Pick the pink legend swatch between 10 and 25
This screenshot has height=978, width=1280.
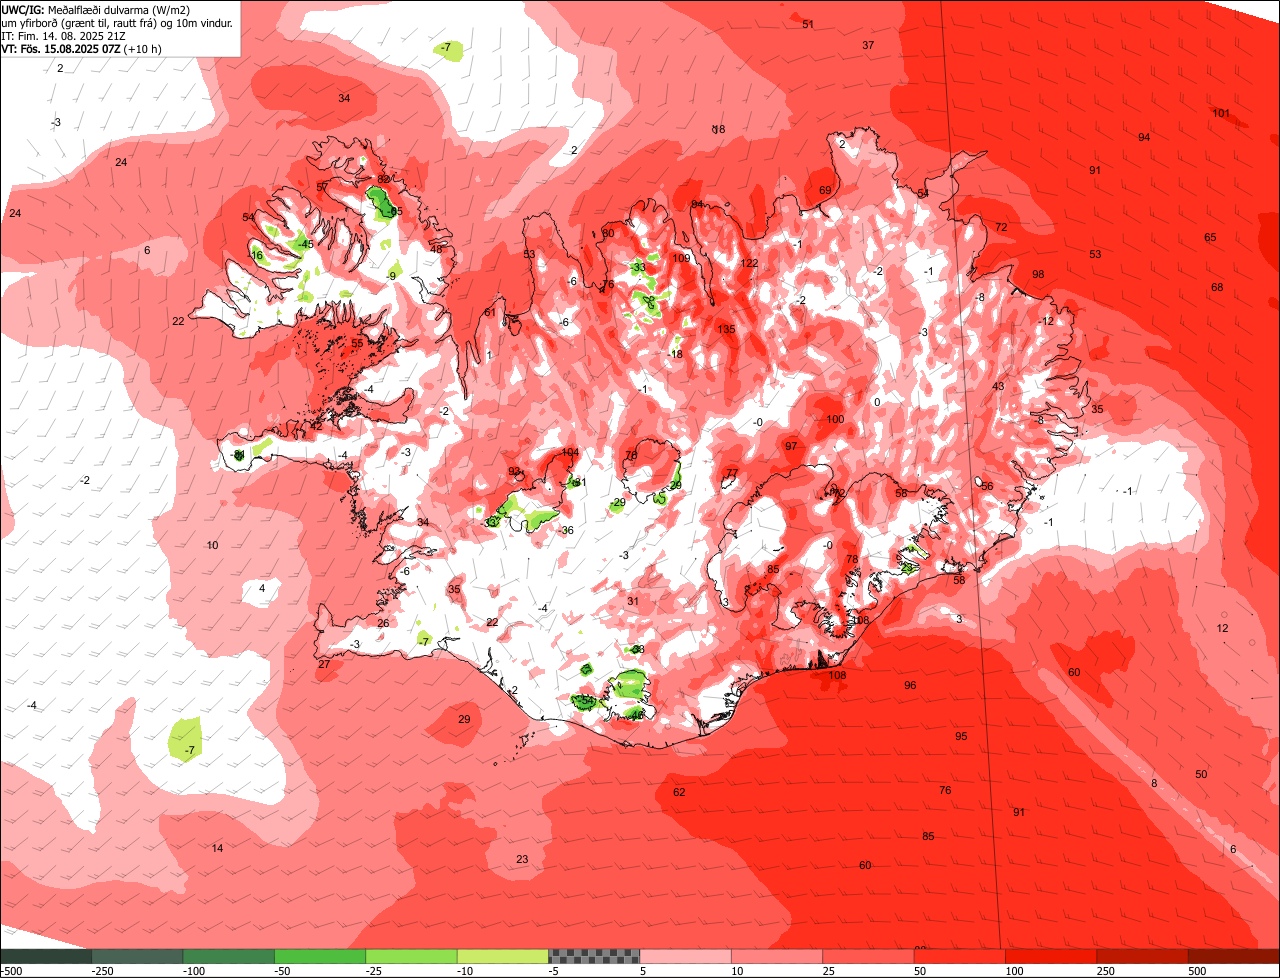pos(777,956)
